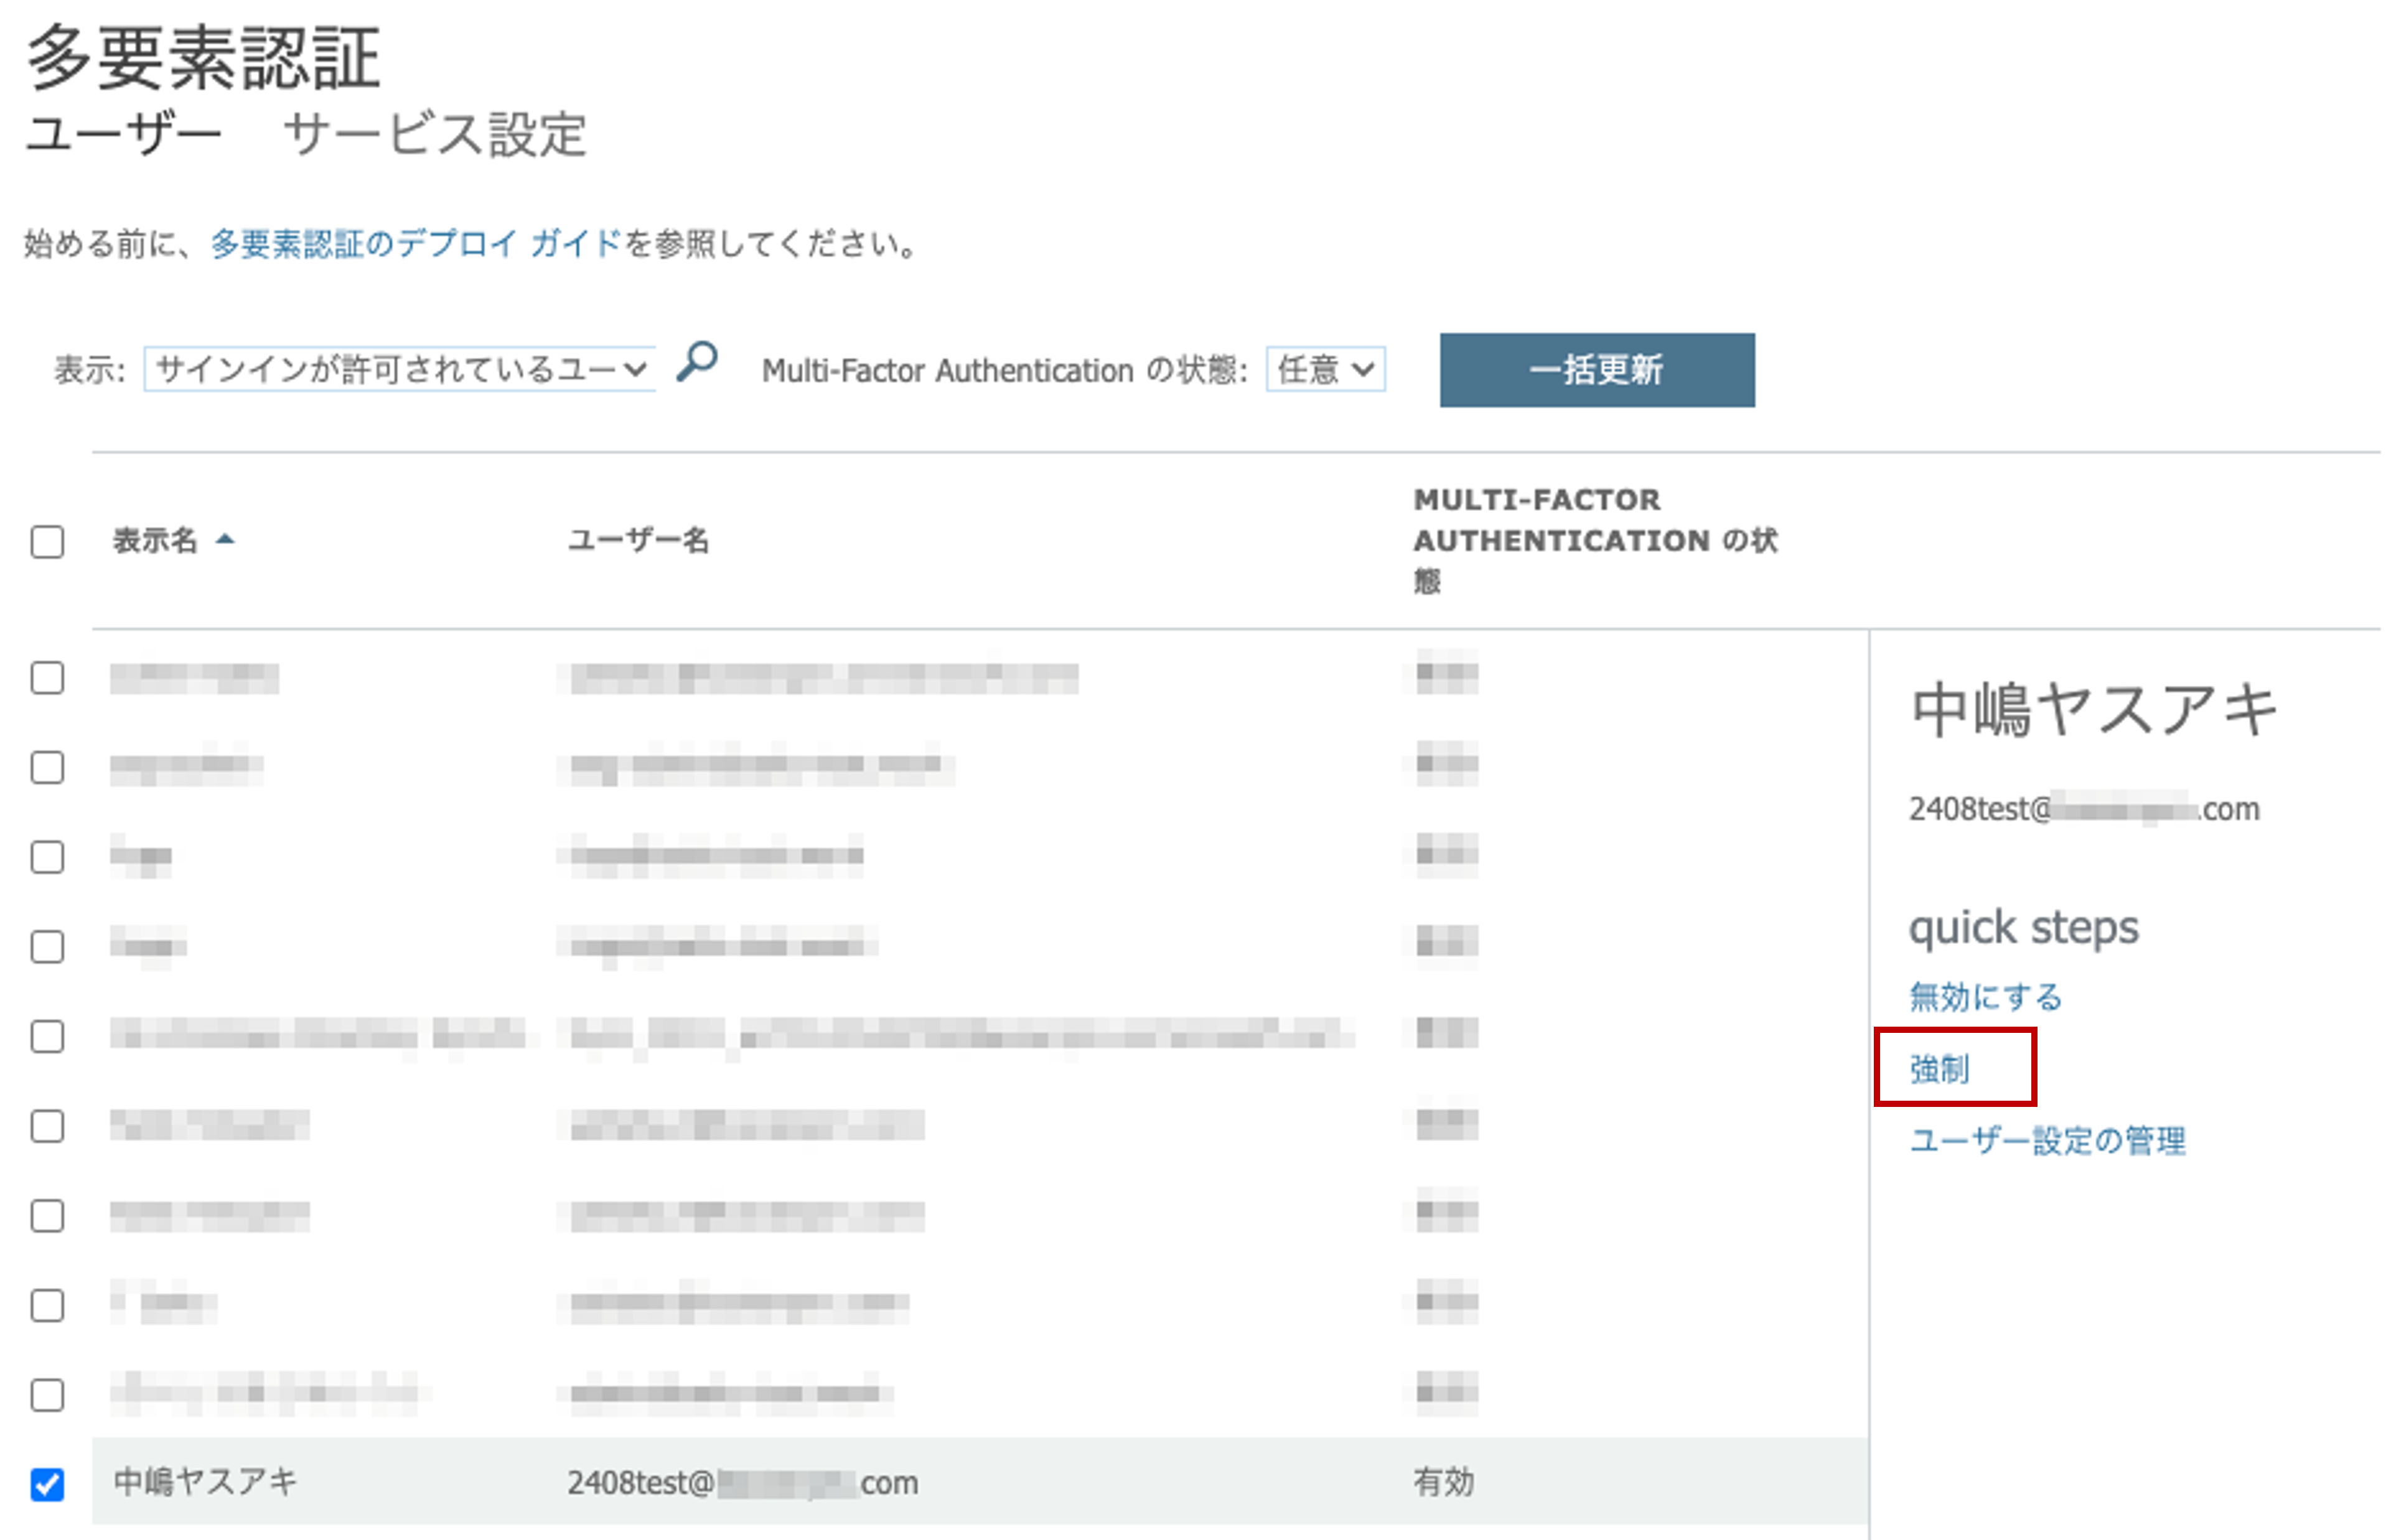
Task: Toggle the select-all checkbox in header
Action: [x=47, y=542]
